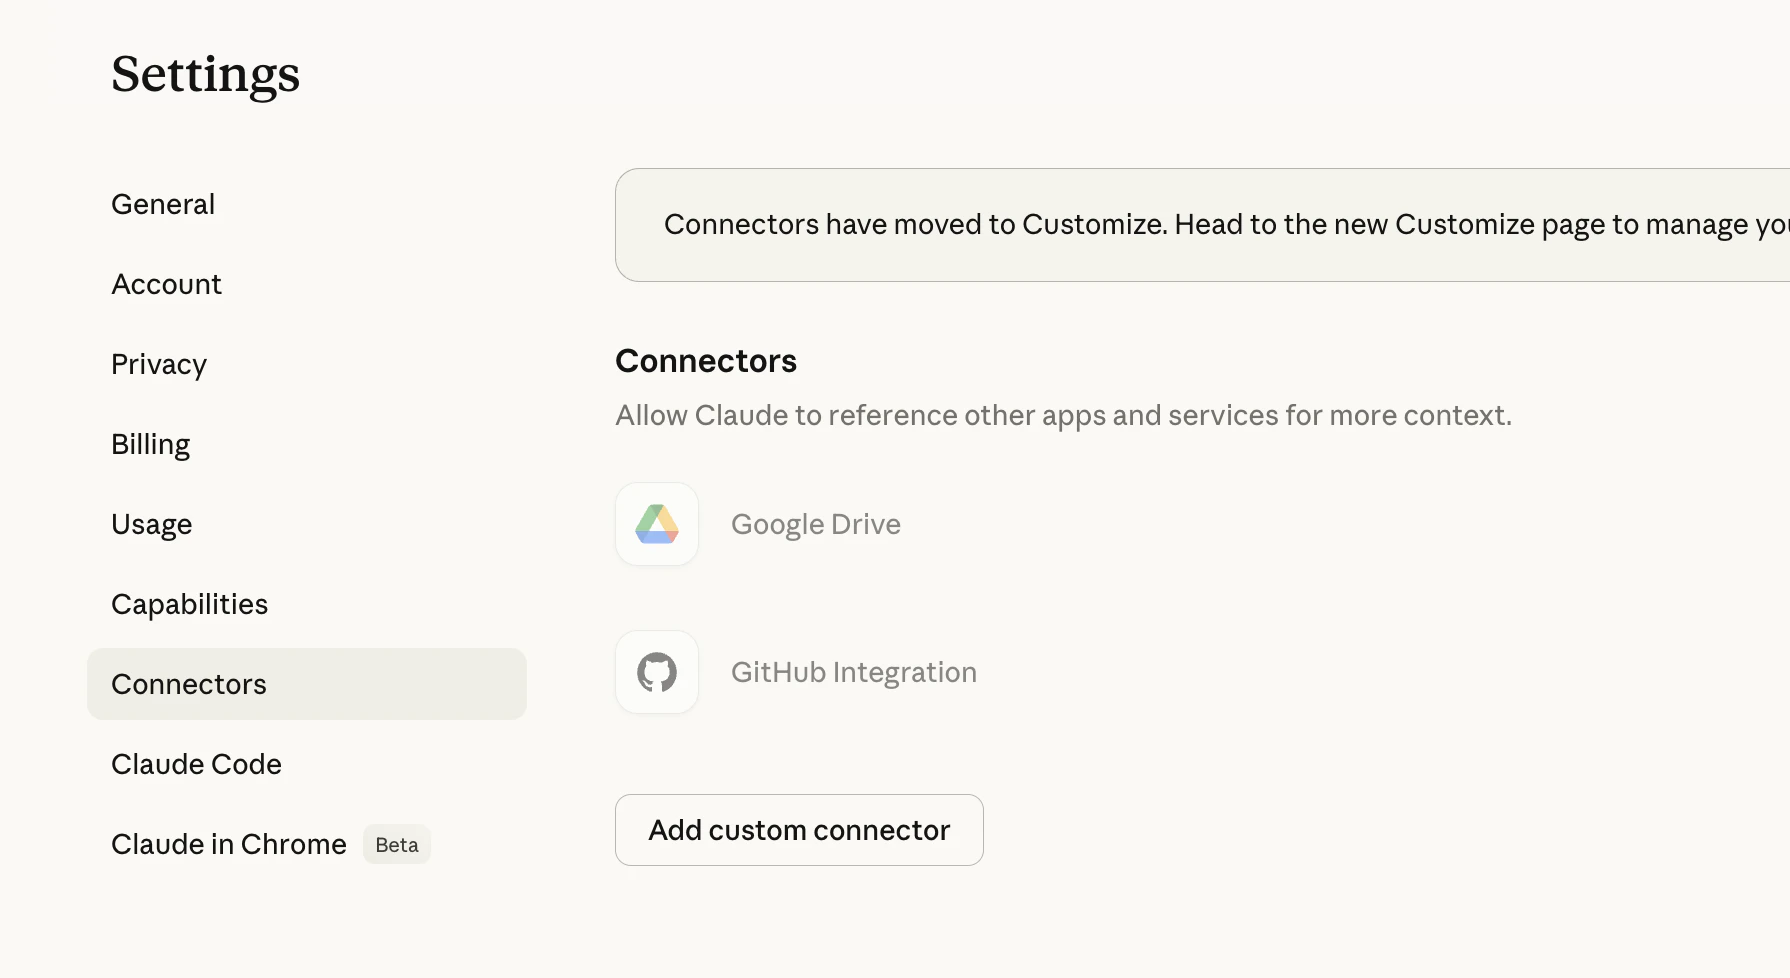Open Claude in Chrome settings

pyautogui.click(x=228, y=844)
